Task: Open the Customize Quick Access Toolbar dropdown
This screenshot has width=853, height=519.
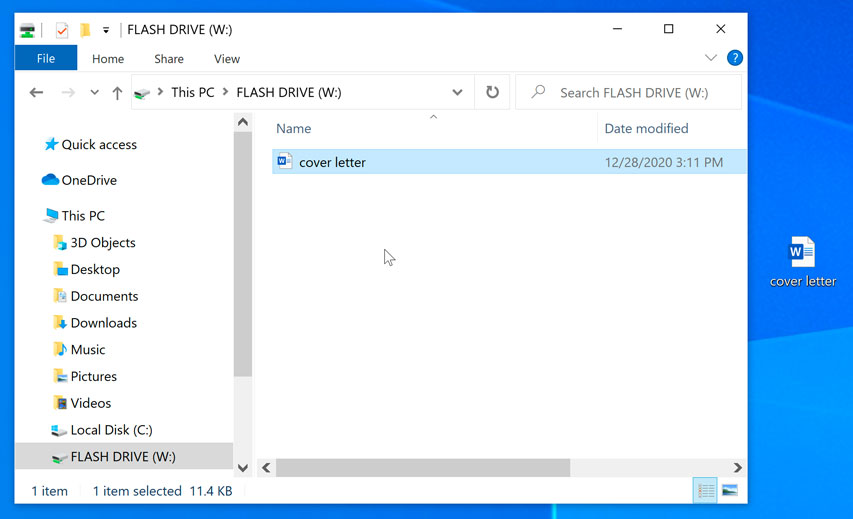Action: pos(106,30)
